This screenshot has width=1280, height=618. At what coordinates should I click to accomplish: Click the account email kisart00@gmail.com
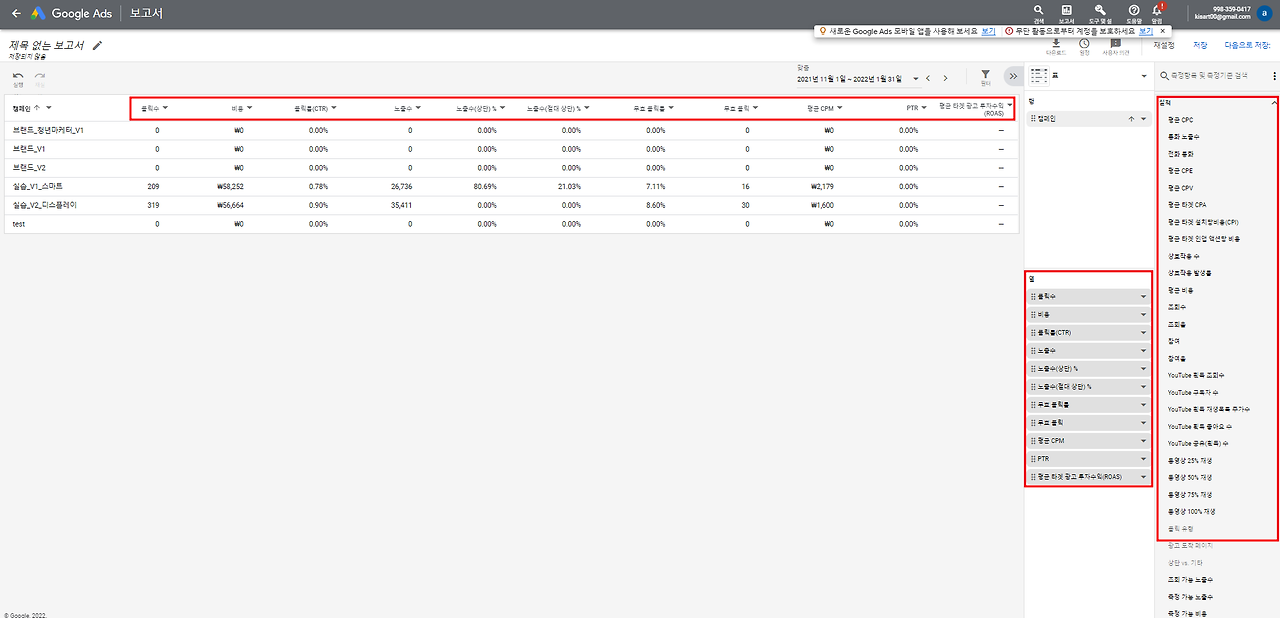tap(1224, 17)
